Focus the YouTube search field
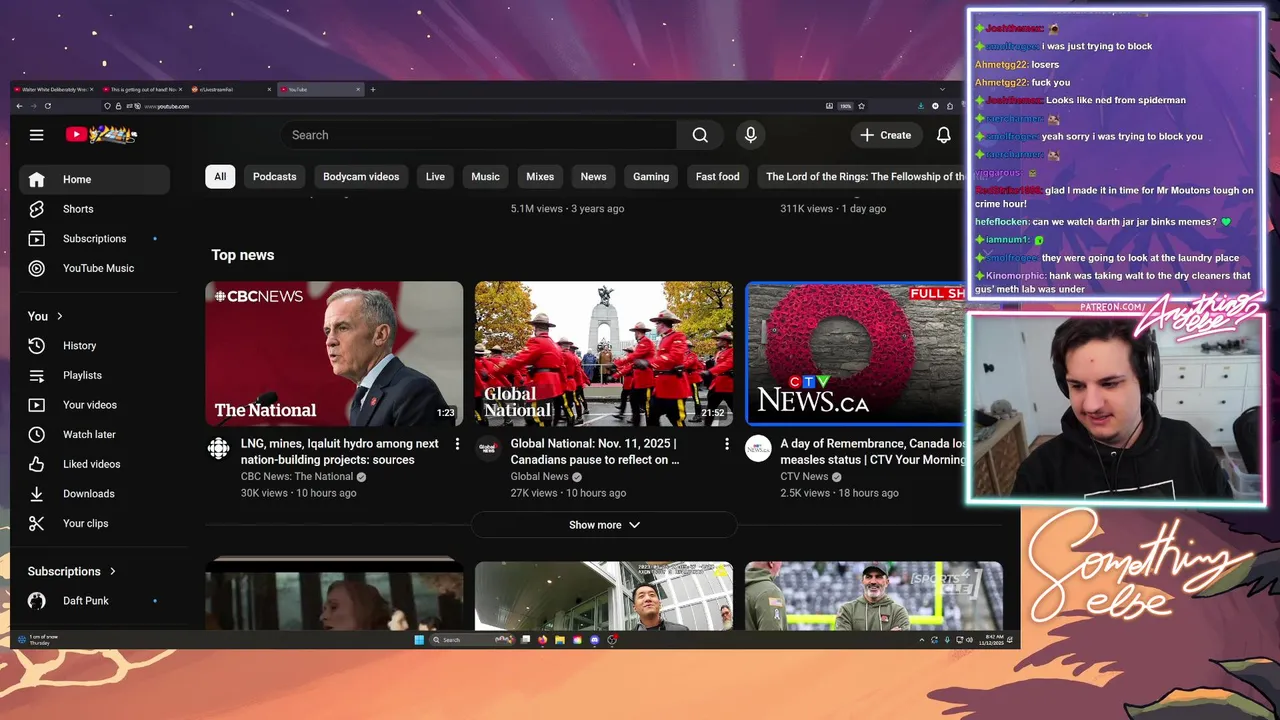1280x720 pixels. [479, 135]
